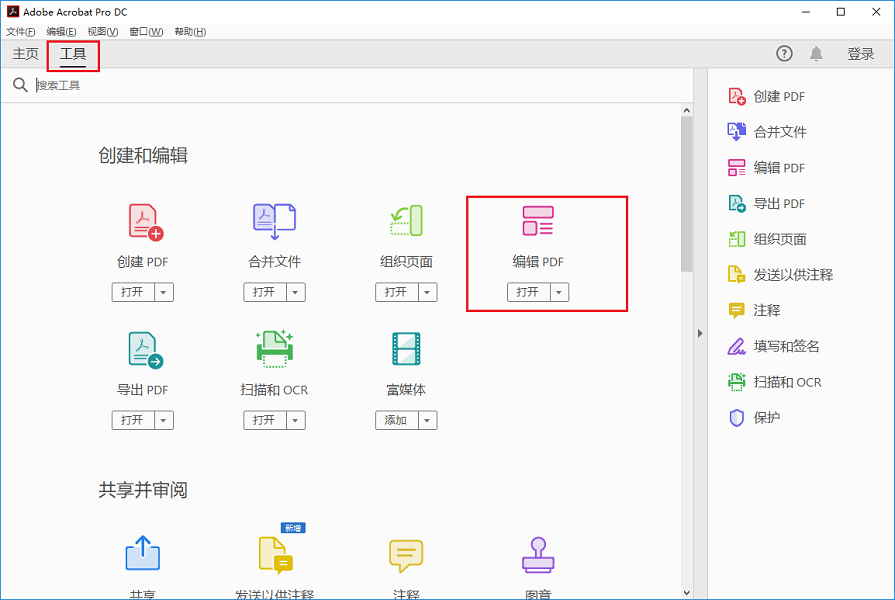This screenshot has height=600, width=895.
Task: Click the 合并文件 tool icon in main grid
Action: point(275,222)
